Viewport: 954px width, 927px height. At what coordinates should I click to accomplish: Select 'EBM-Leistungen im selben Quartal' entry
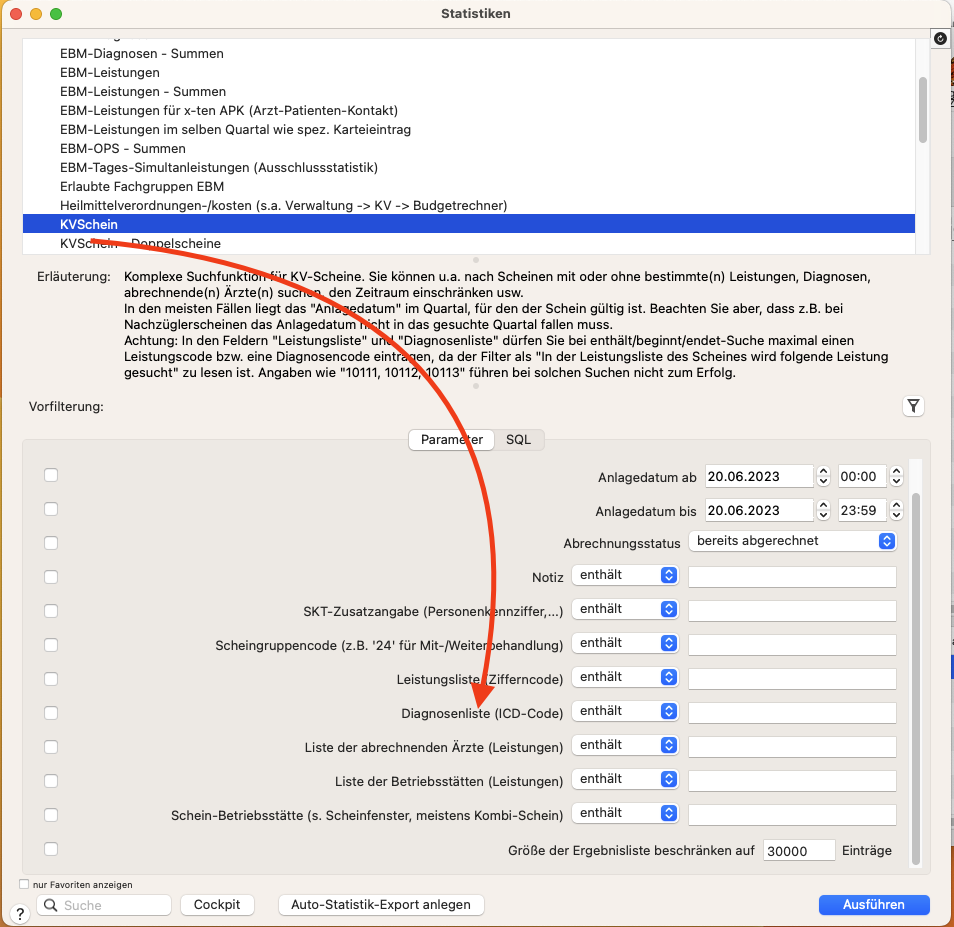(468, 130)
